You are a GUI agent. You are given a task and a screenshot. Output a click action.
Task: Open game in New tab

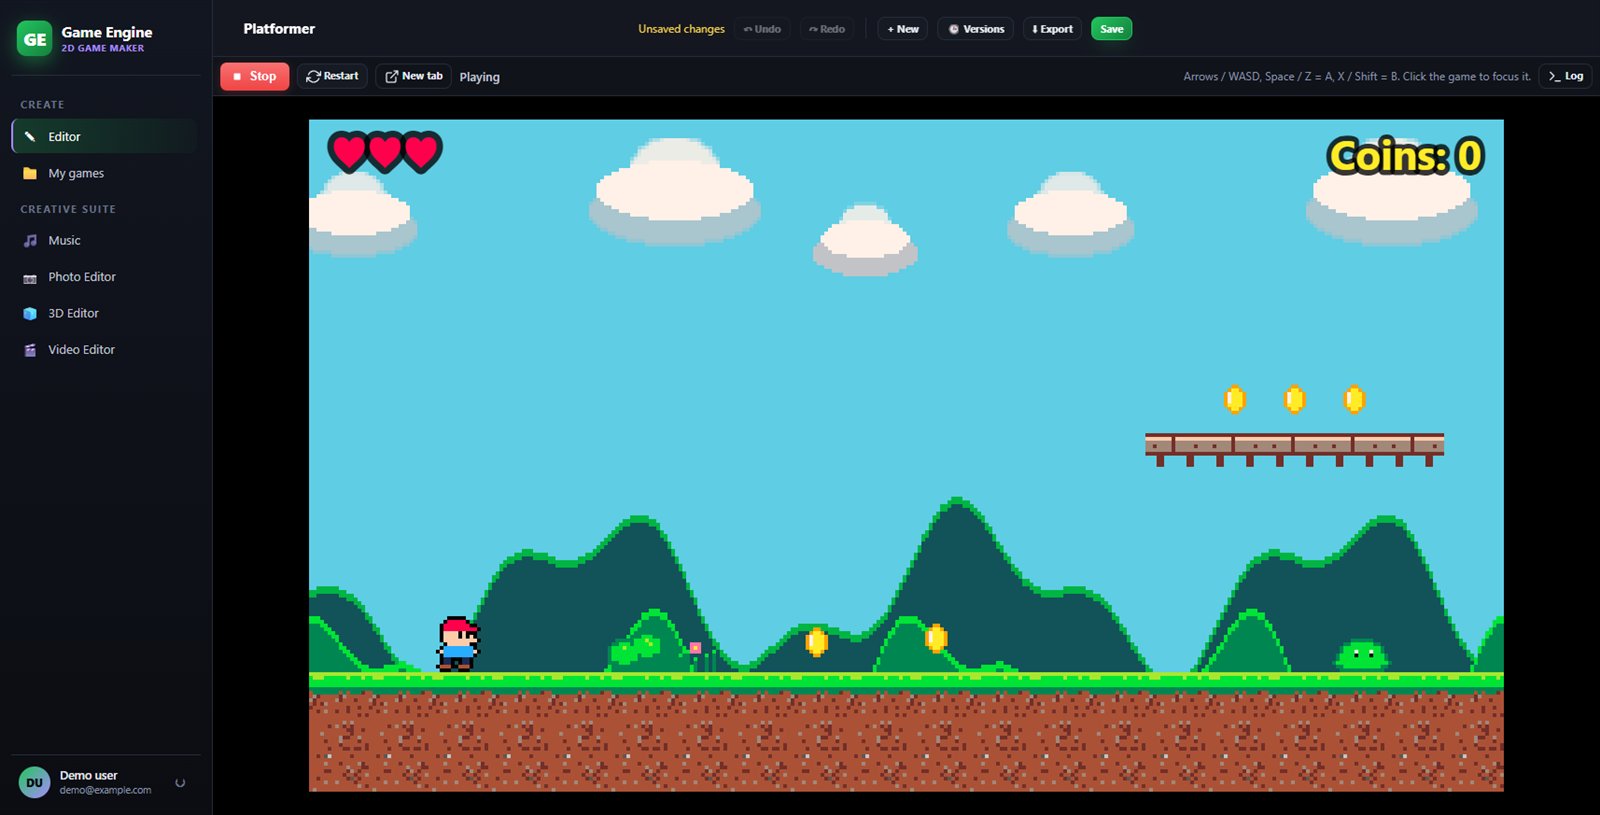point(413,76)
